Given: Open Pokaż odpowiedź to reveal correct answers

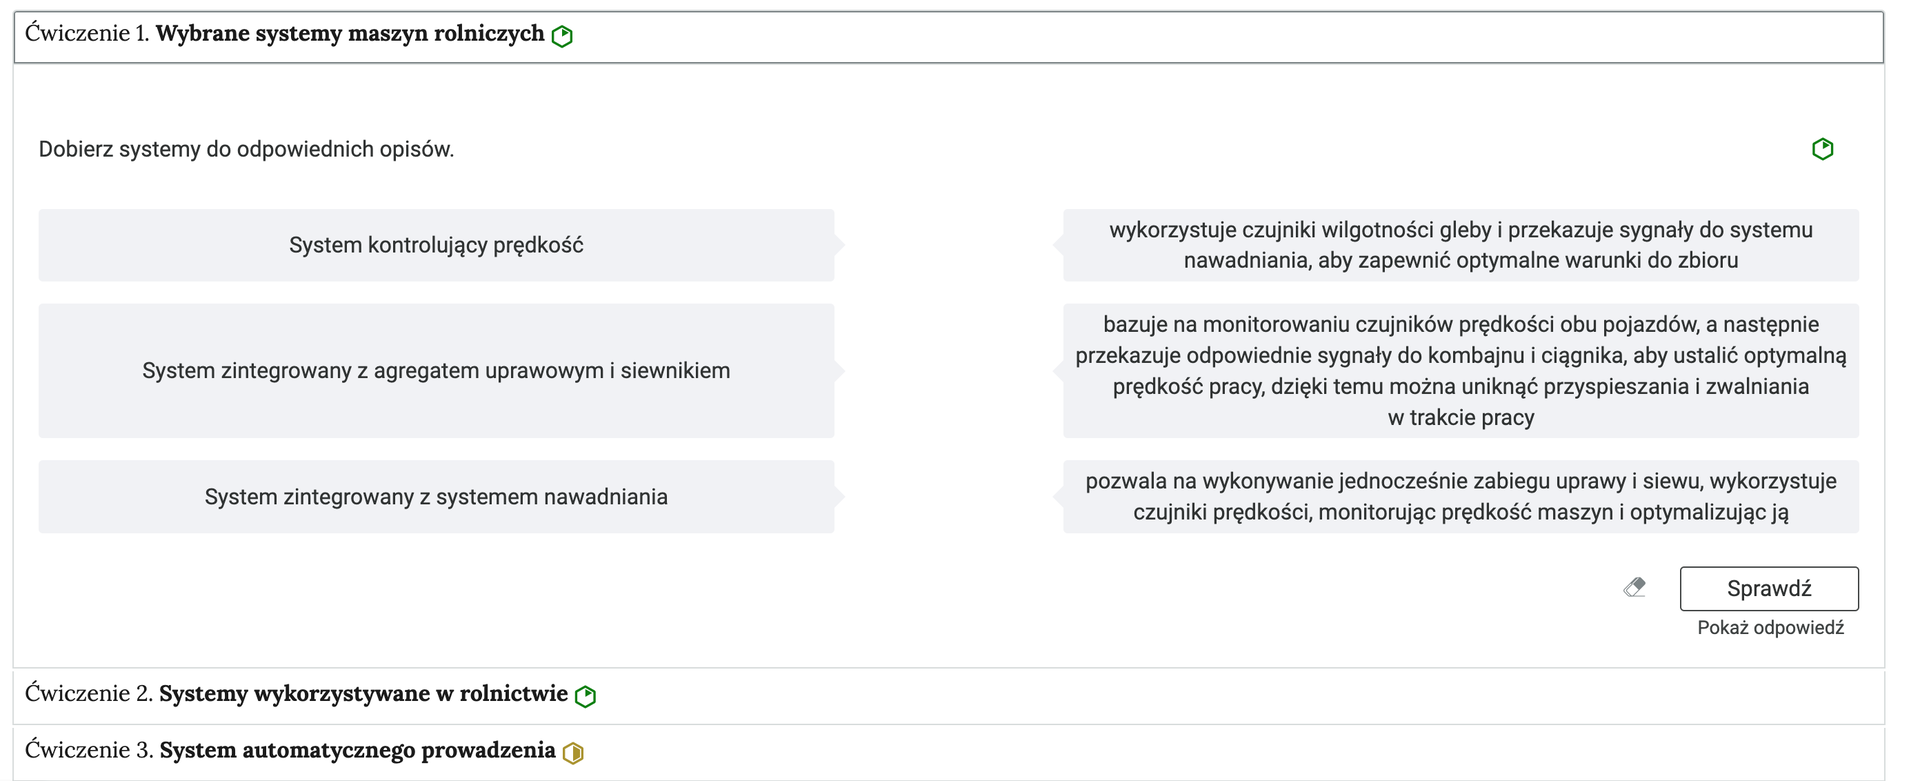Looking at the screenshot, I should pyautogui.click(x=1769, y=626).
